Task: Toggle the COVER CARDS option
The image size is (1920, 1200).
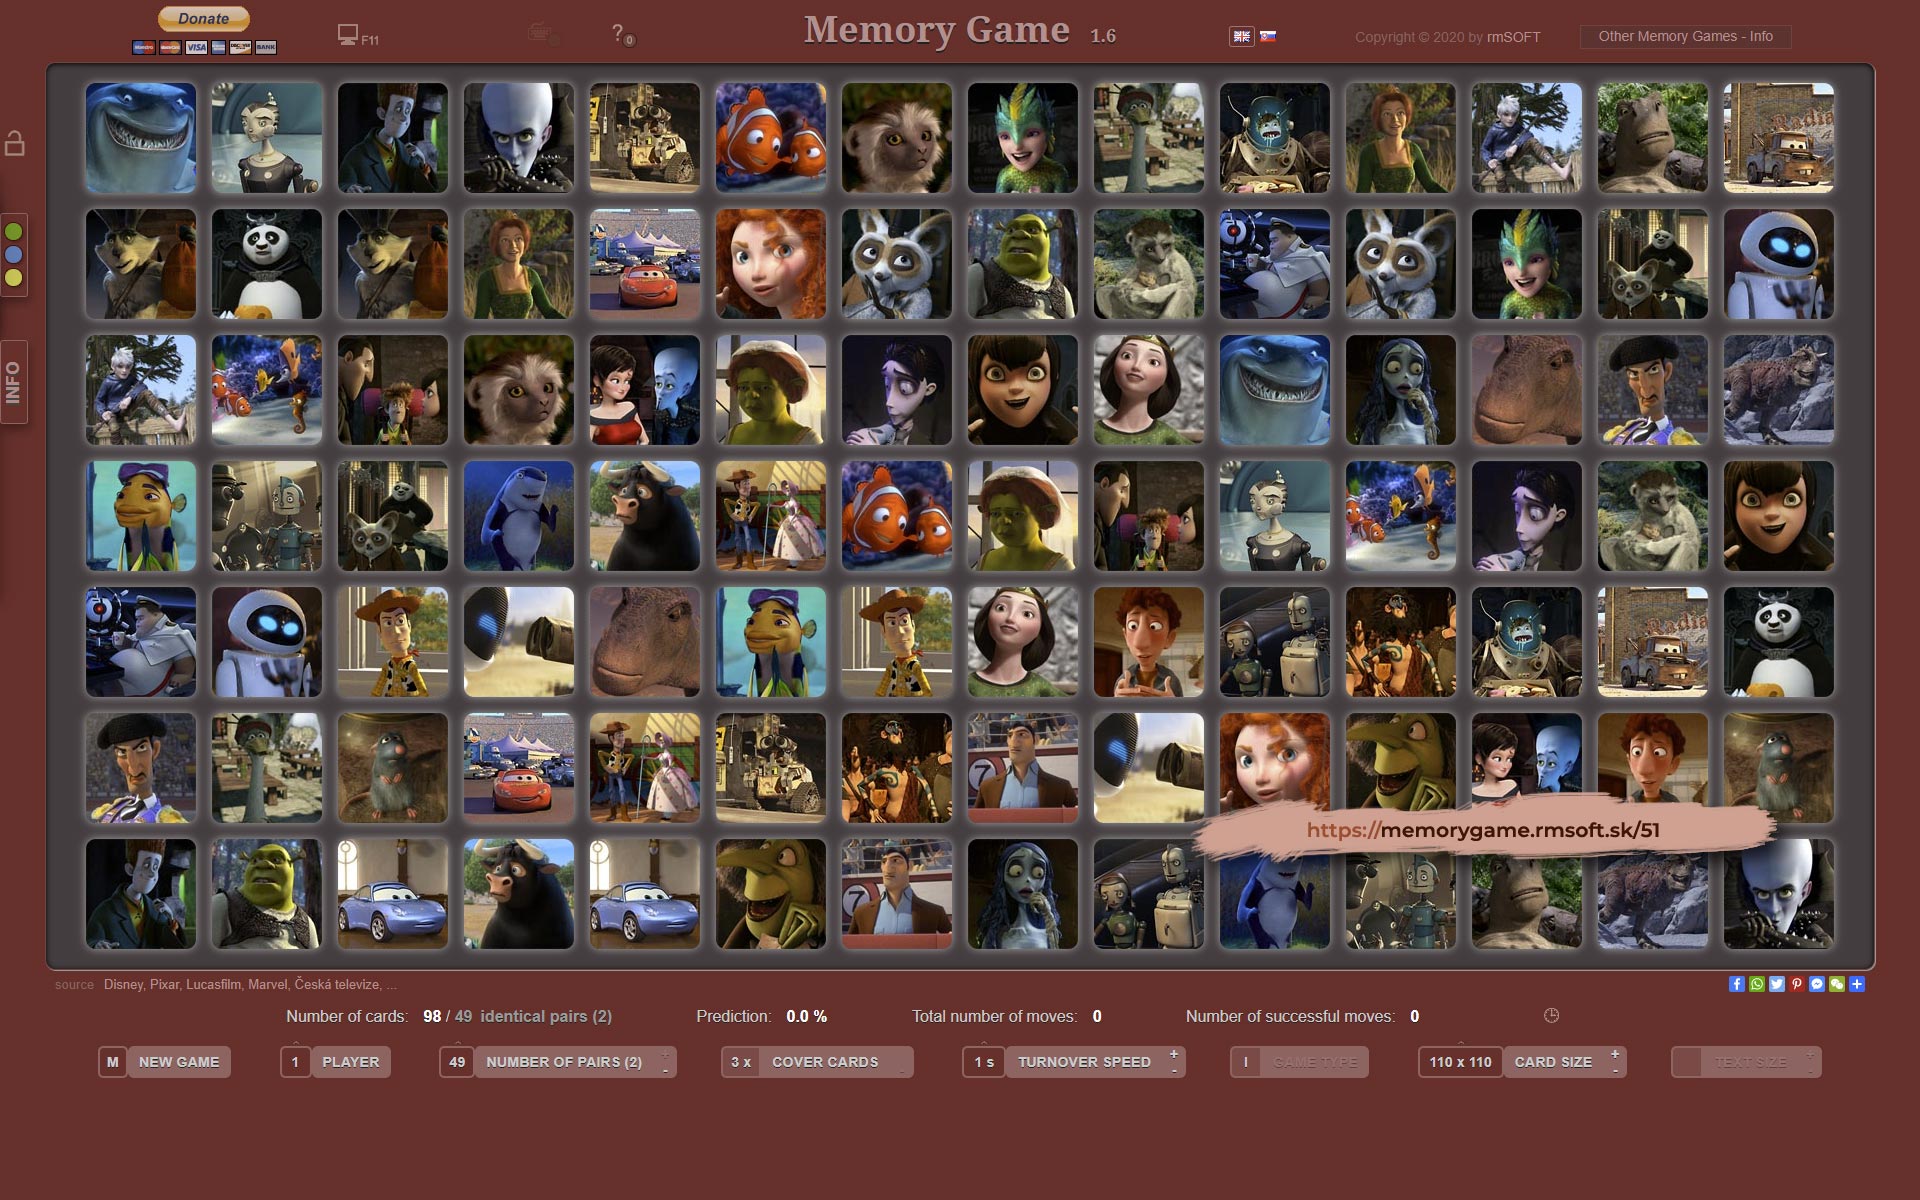Action: pyautogui.click(x=824, y=1062)
